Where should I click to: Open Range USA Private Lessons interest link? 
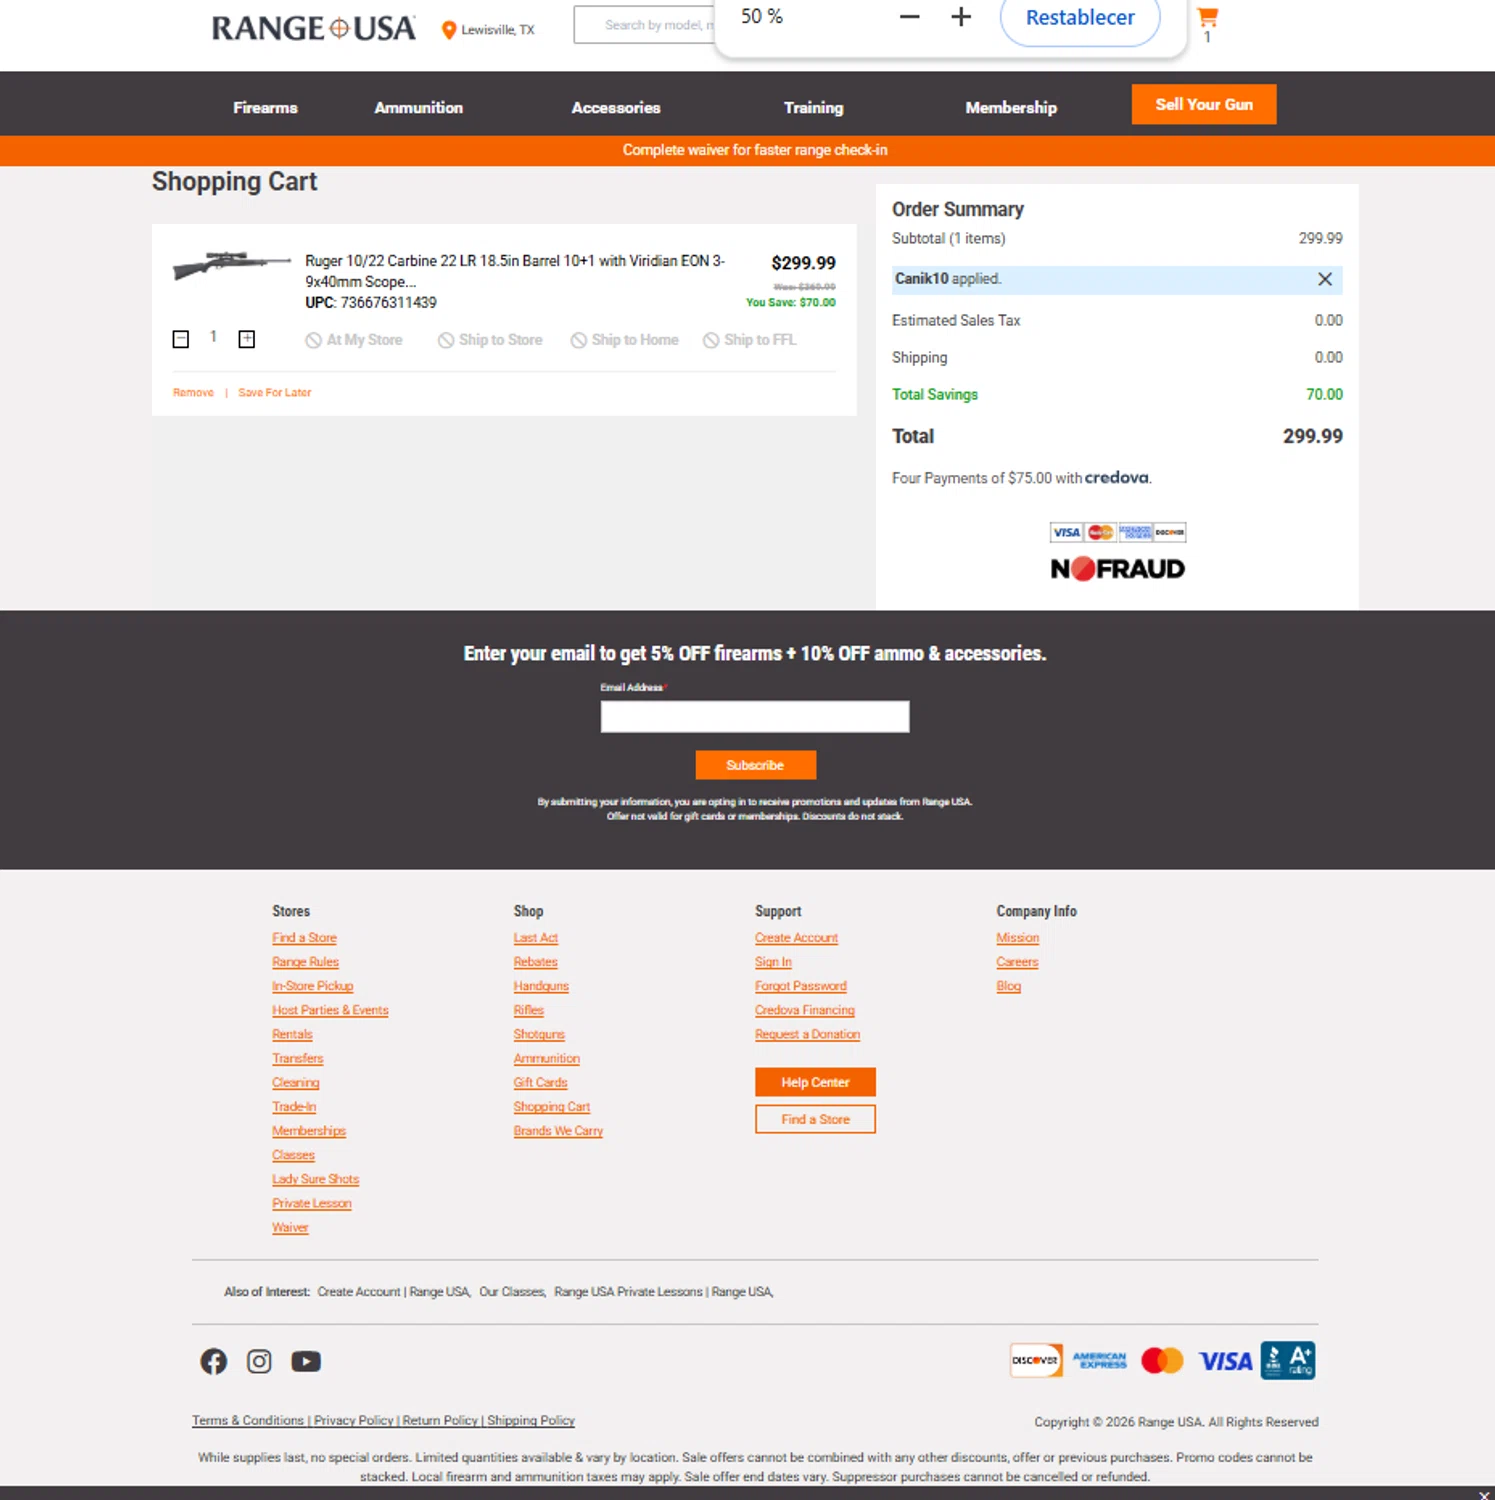click(x=663, y=1292)
